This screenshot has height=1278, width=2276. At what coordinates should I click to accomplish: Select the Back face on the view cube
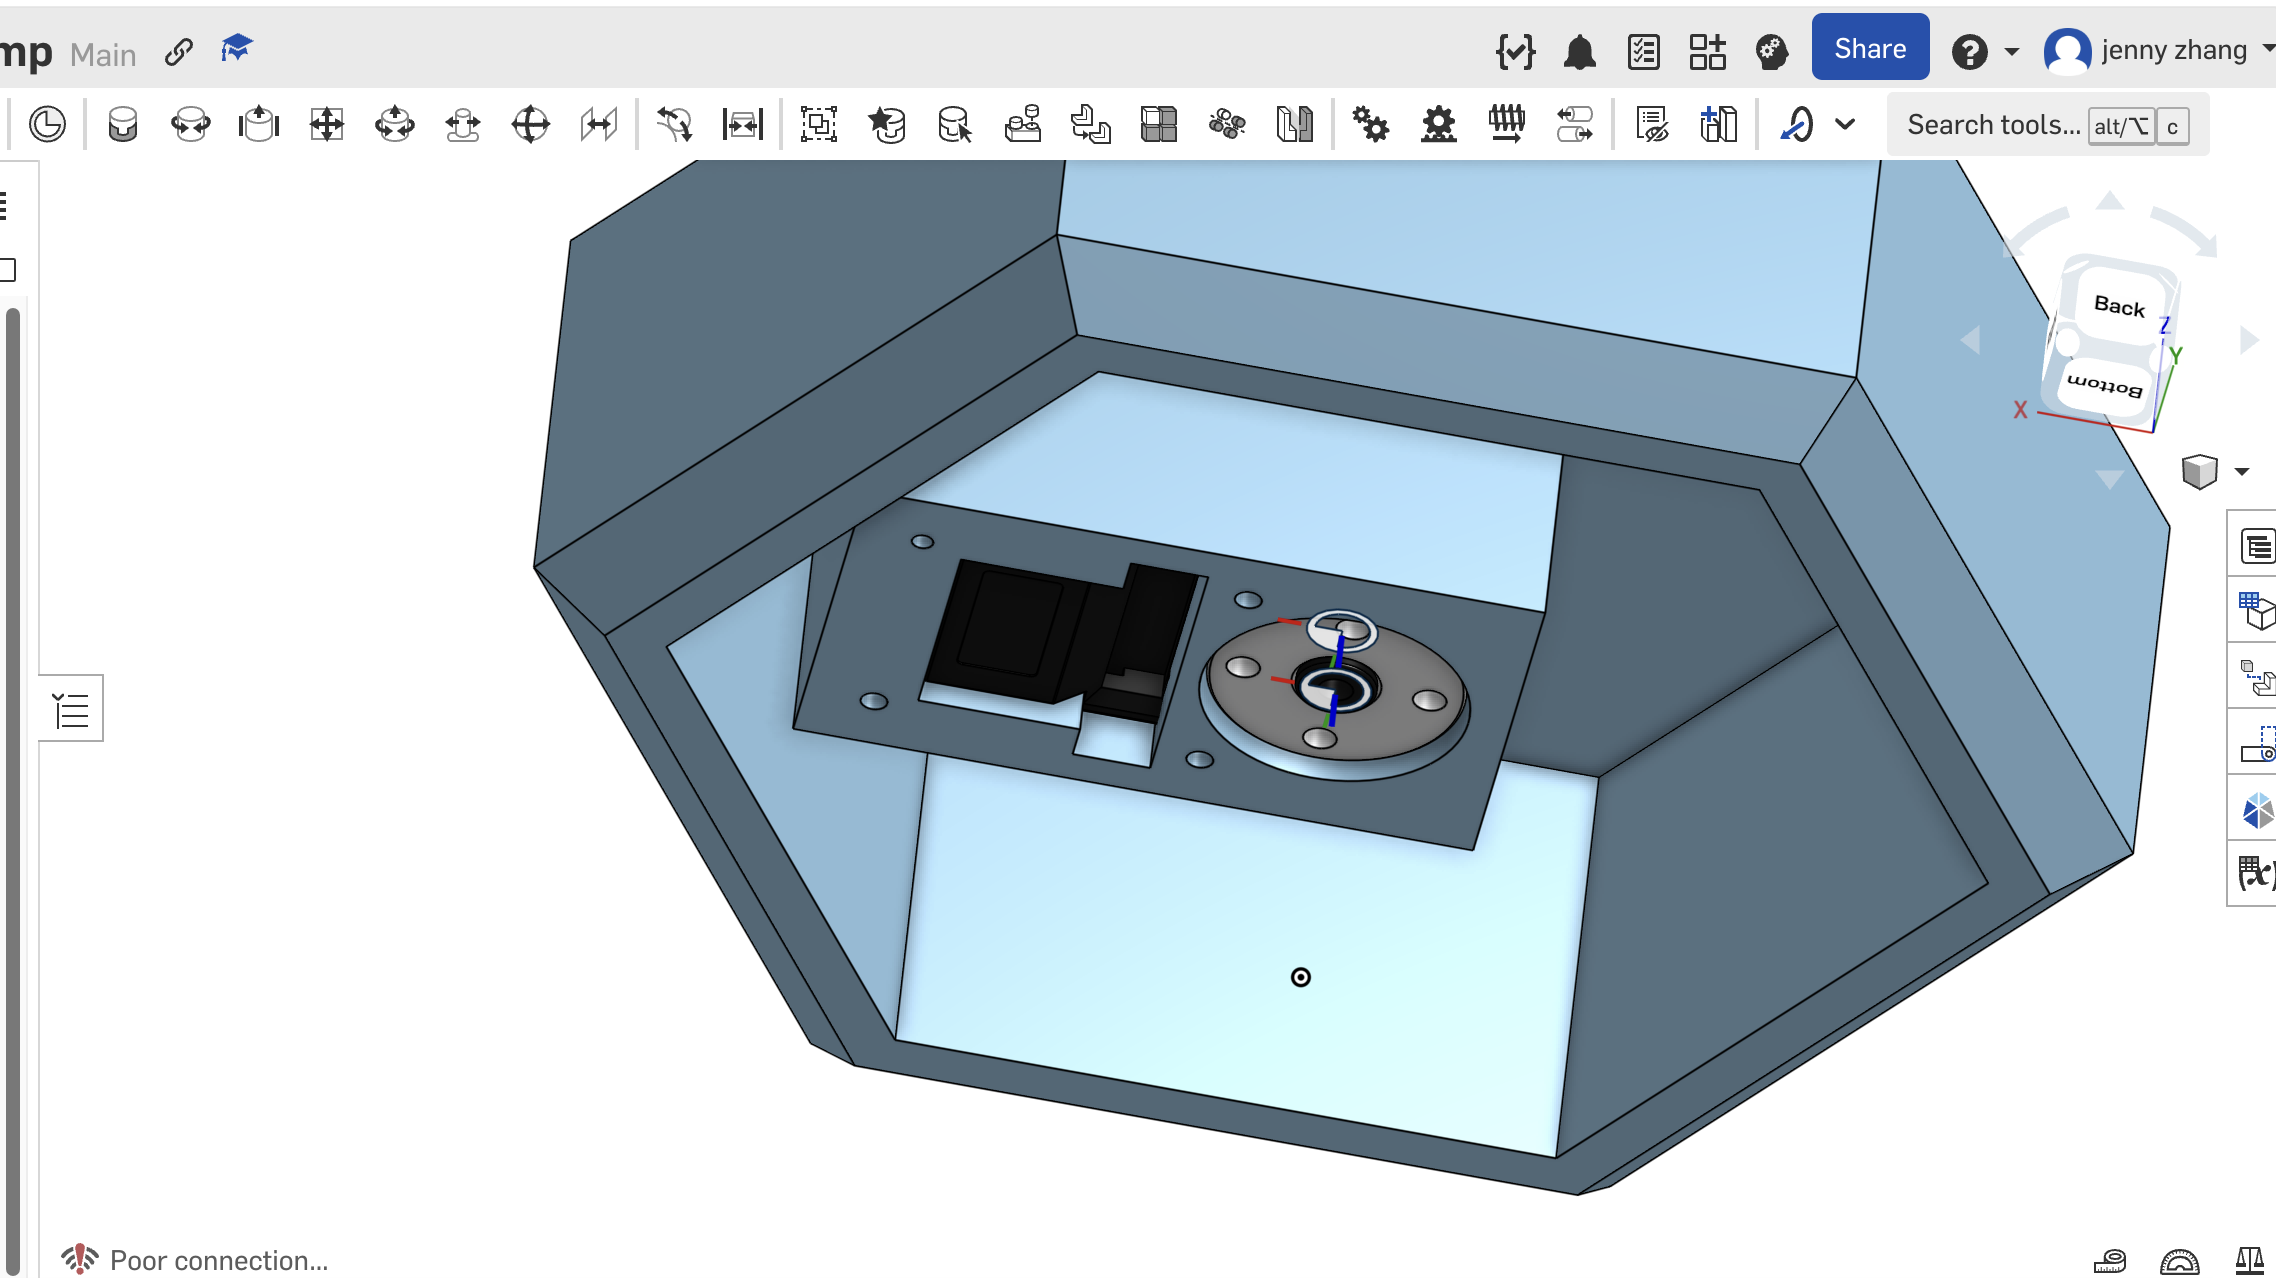tap(2119, 305)
